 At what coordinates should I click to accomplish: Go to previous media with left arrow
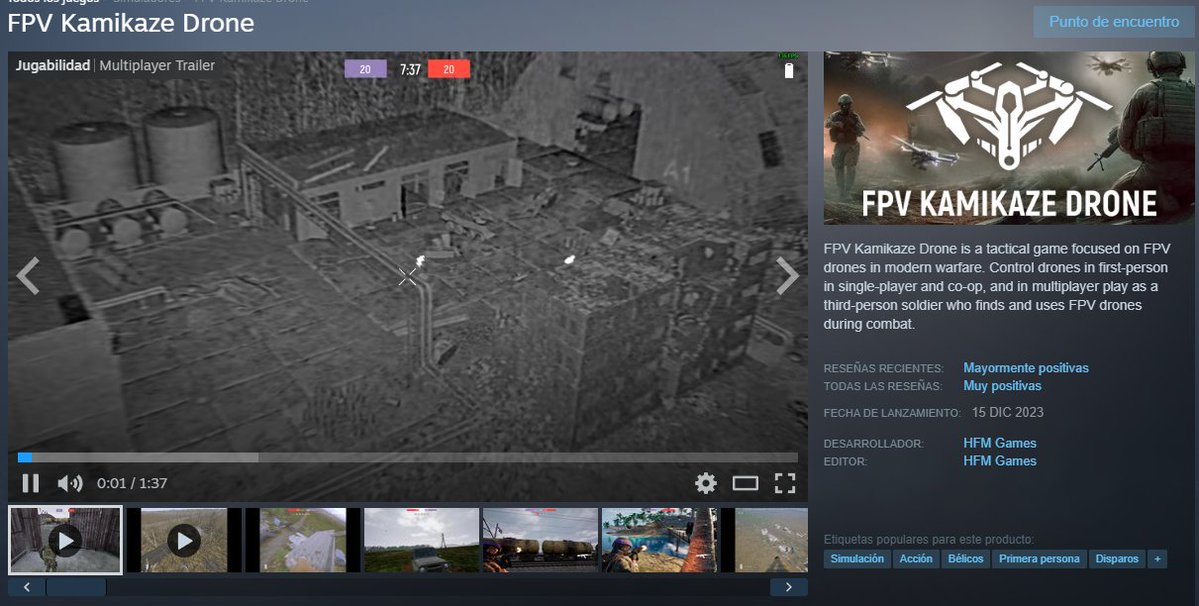(x=28, y=276)
